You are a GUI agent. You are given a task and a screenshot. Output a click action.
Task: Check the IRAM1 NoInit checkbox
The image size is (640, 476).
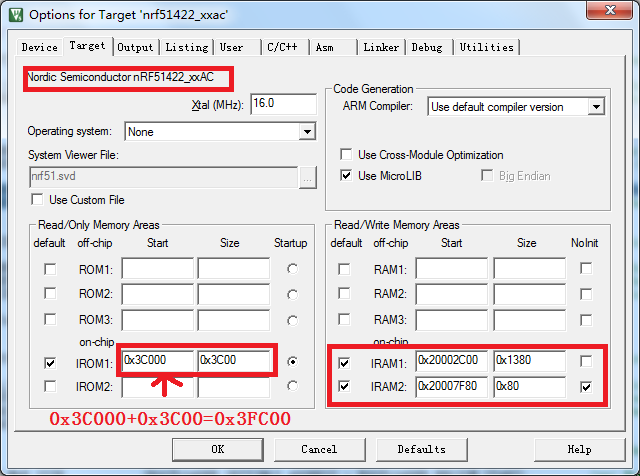tap(586, 361)
